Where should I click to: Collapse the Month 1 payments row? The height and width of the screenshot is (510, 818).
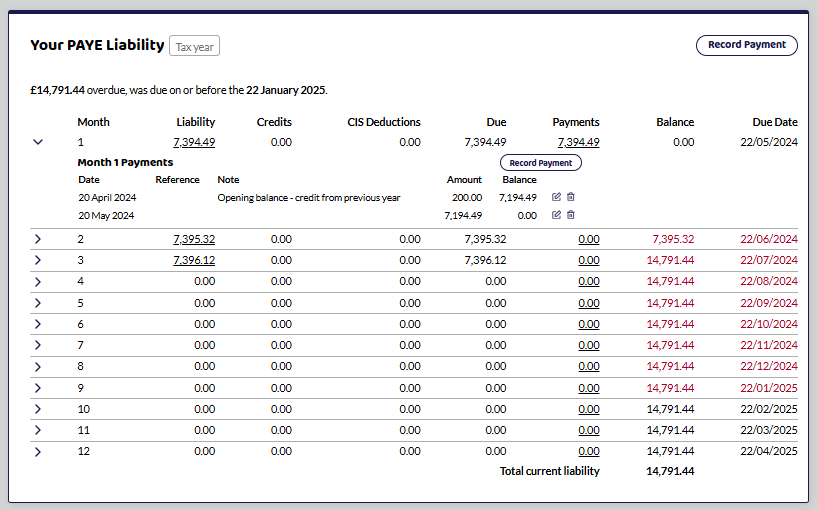click(x=38, y=142)
